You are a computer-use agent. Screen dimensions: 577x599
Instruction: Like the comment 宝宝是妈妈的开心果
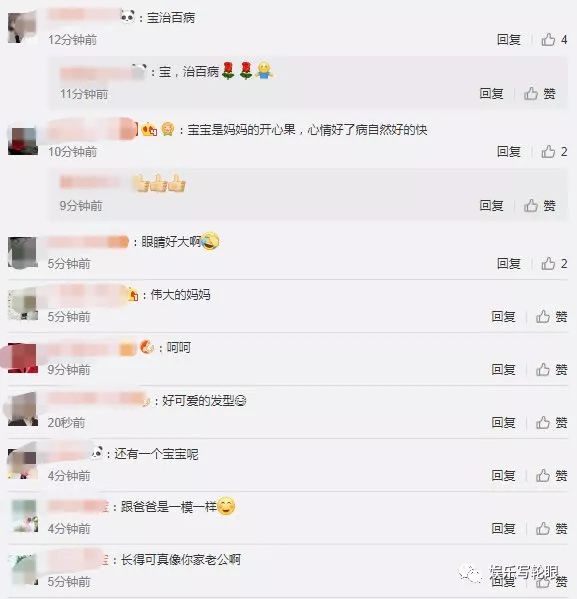click(x=554, y=152)
